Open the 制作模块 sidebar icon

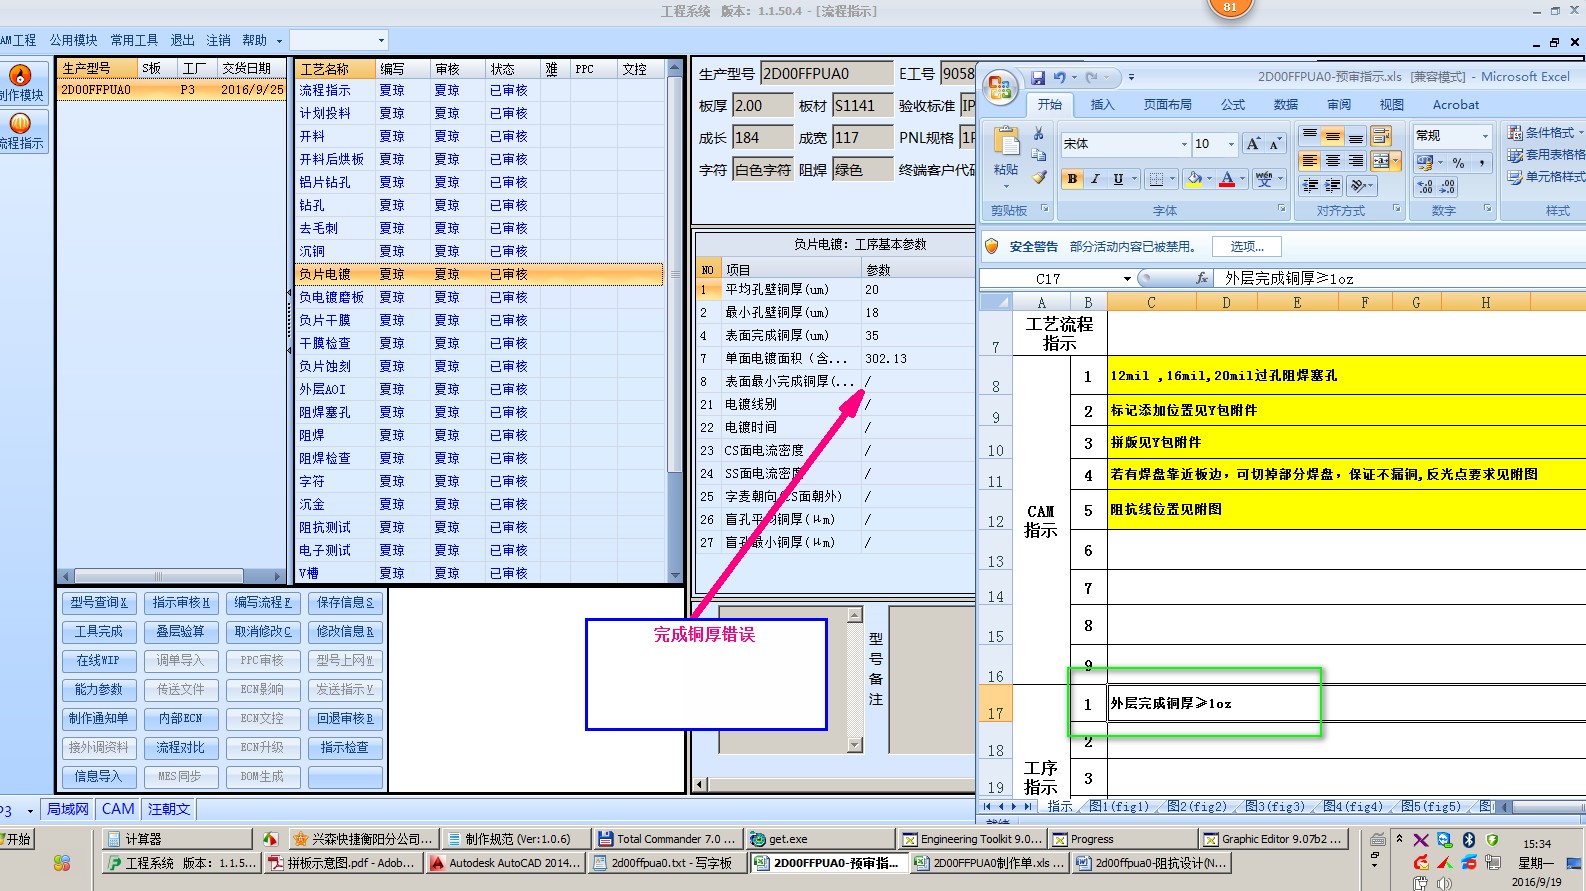20,82
